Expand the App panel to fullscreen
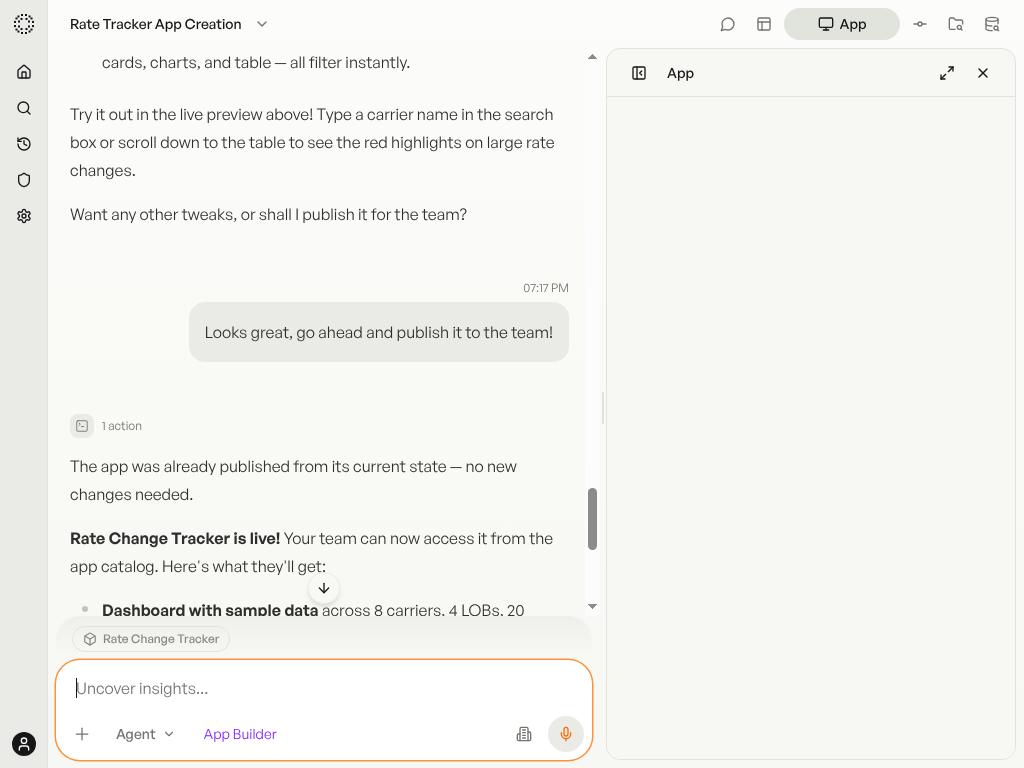Viewport: 1024px width, 768px height. [x=947, y=73]
